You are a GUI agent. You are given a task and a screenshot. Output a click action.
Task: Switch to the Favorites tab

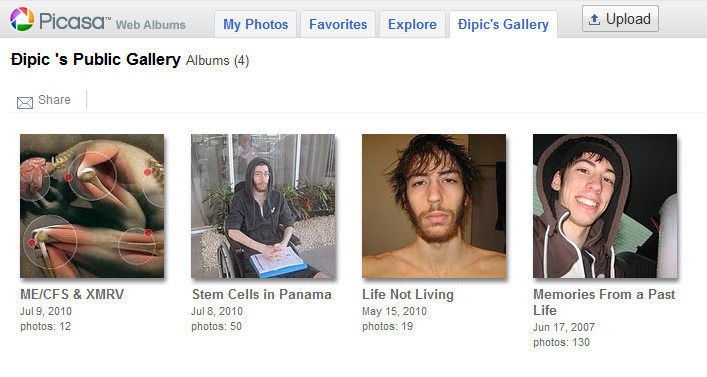tap(338, 24)
